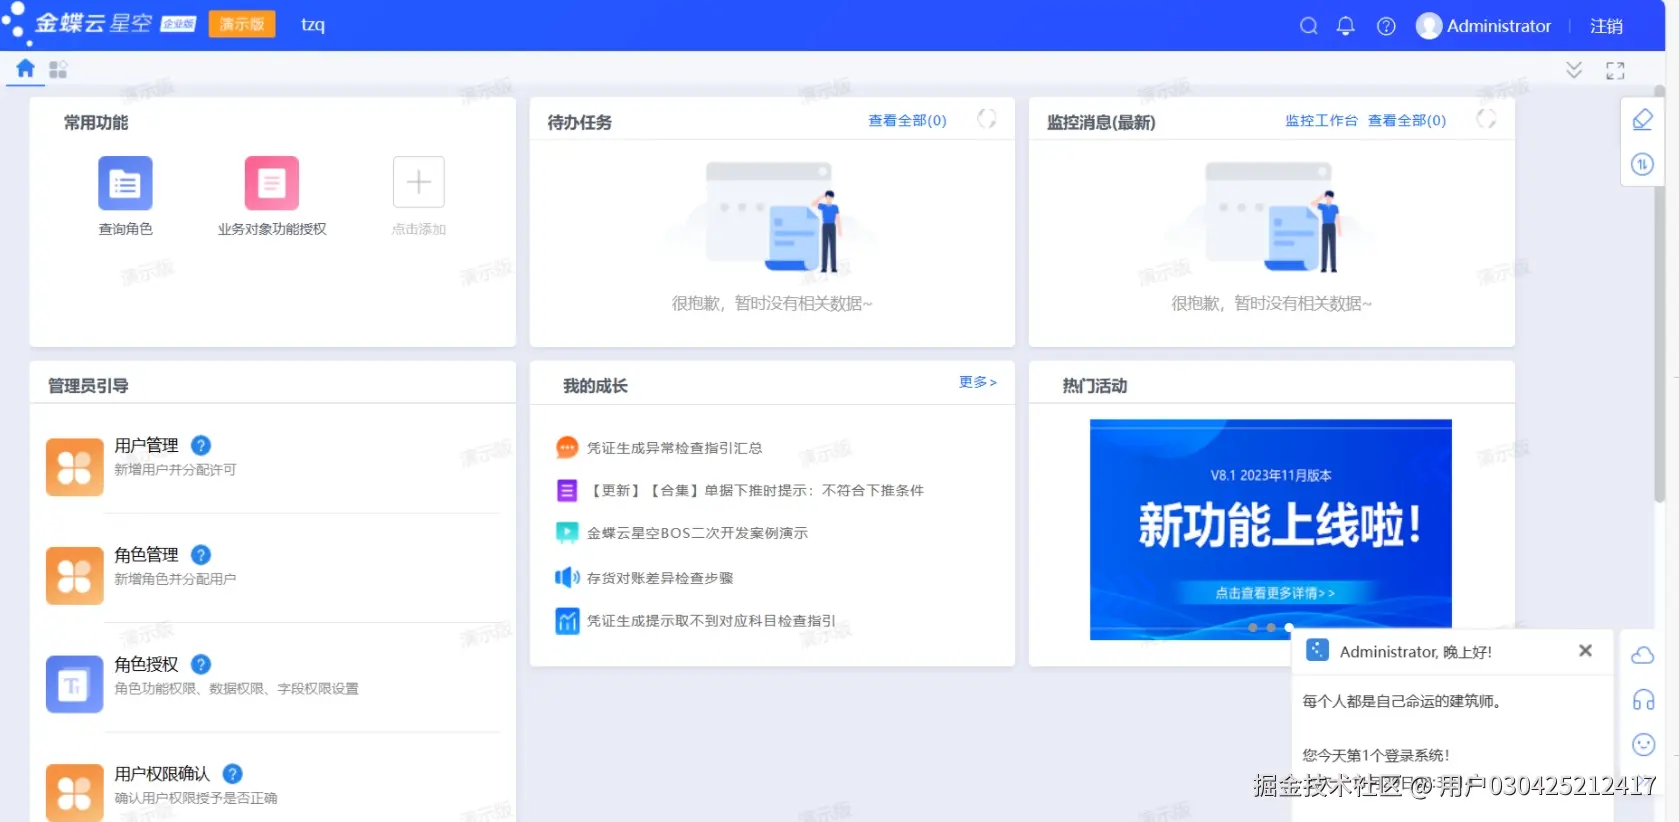1679x822 pixels.
Task: Refresh the 监控消息 panel
Action: [x=1486, y=119]
